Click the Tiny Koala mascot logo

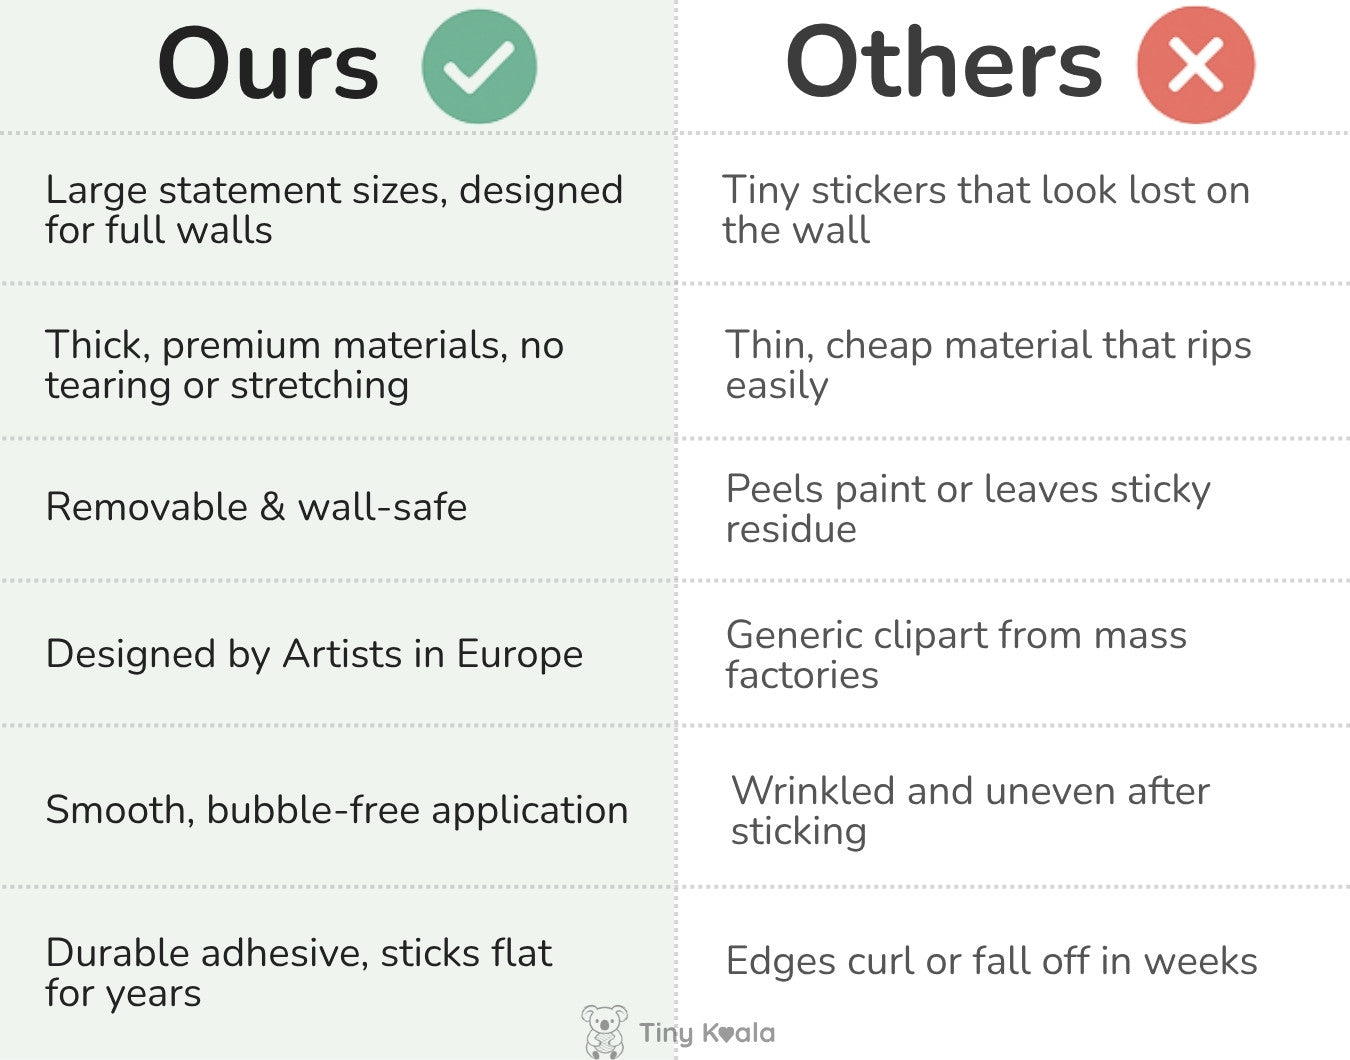pyautogui.click(x=604, y=1031)
